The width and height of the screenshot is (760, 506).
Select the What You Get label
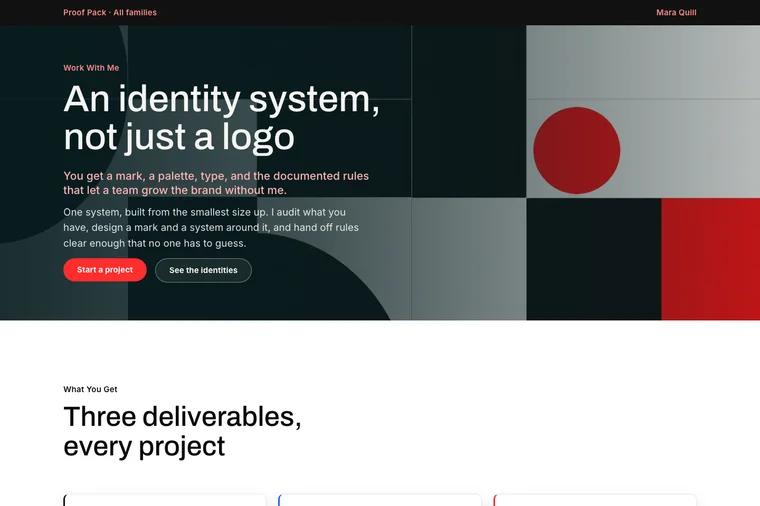[x=90, y=389]
